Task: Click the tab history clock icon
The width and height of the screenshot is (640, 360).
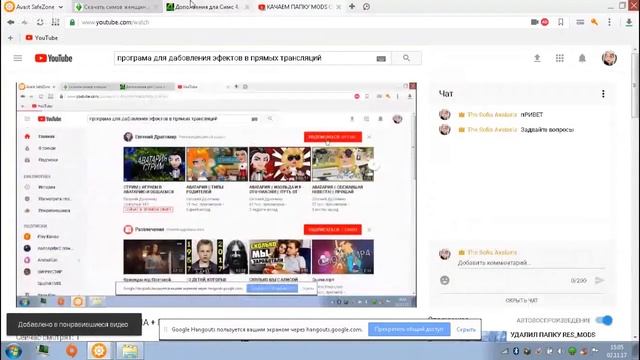Action: click(367, 7)
